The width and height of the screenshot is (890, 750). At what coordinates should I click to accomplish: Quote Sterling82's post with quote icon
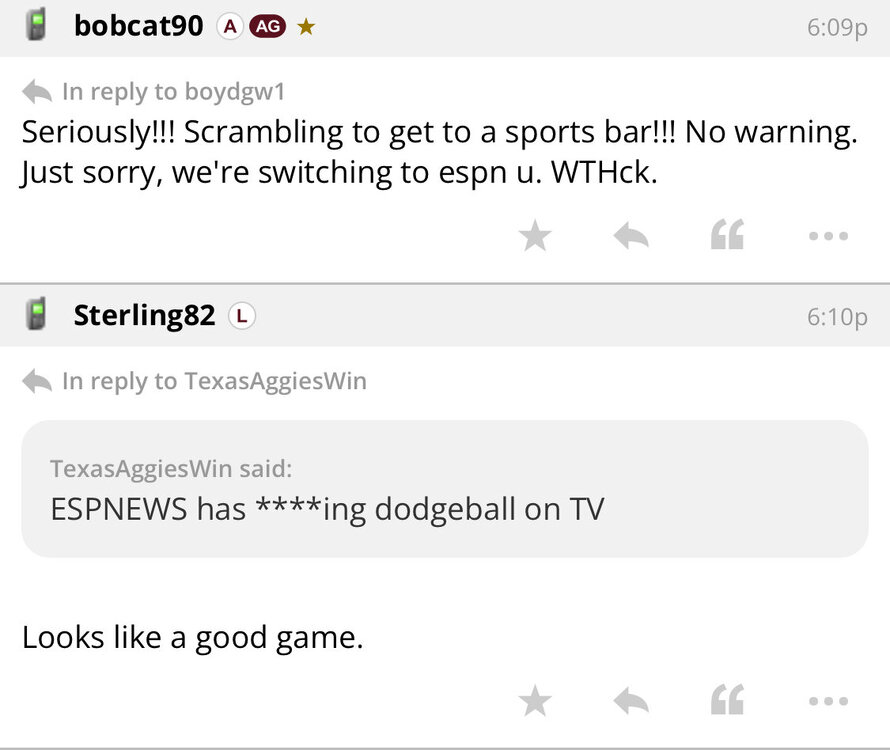coord(727,702)
